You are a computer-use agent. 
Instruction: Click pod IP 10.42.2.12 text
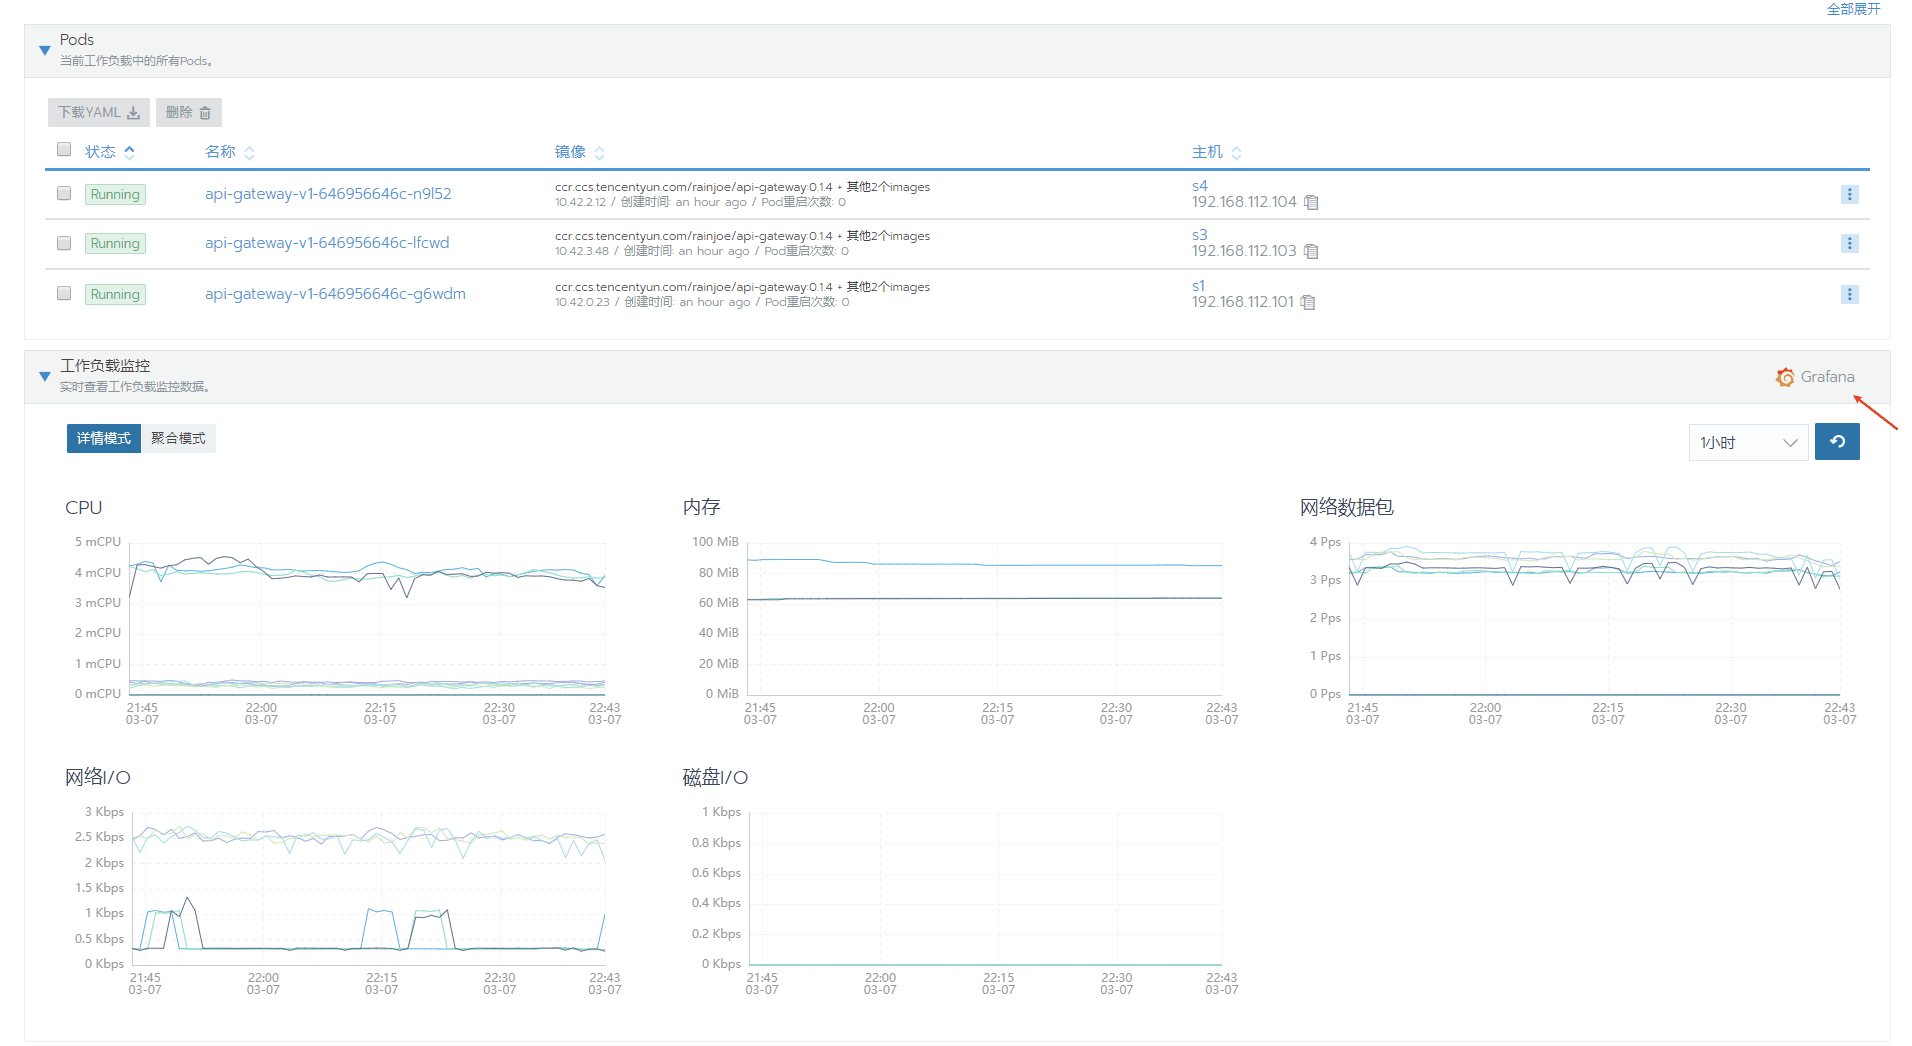(580, 202)
